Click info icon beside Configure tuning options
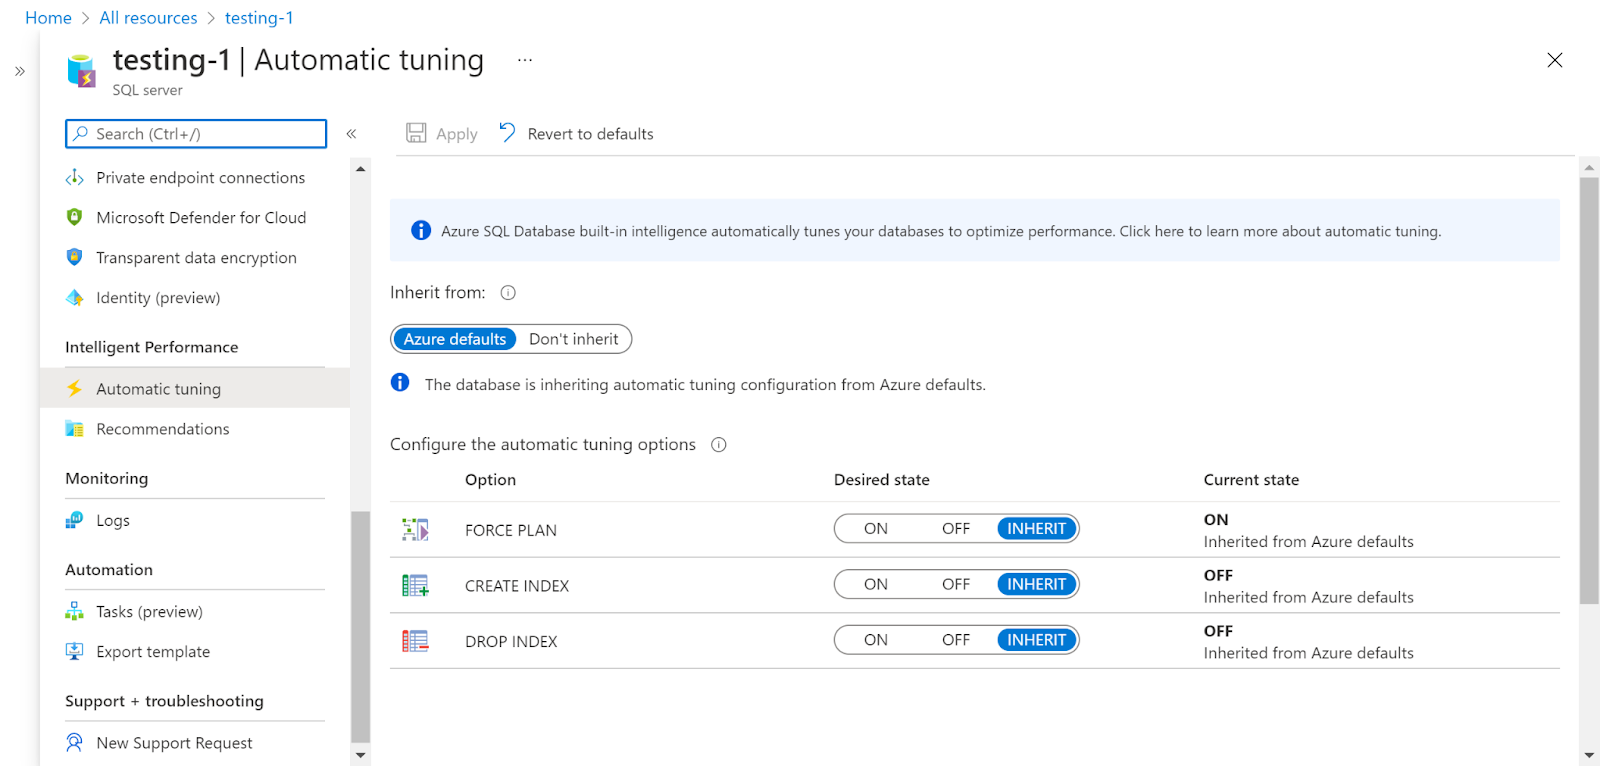The image size is (1600, 766). click(x=718, y=445)
